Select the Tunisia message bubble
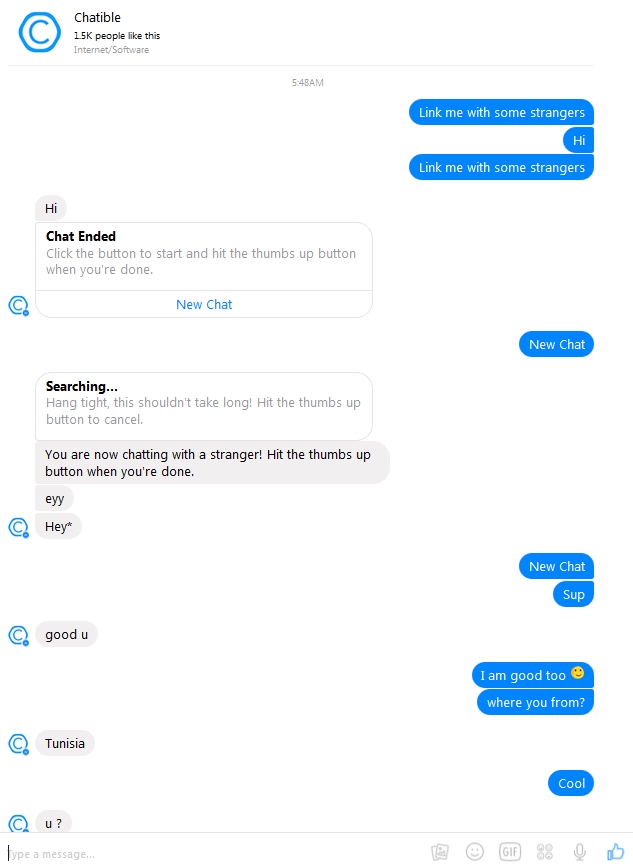The image size is (633, 867). (65, 743)
